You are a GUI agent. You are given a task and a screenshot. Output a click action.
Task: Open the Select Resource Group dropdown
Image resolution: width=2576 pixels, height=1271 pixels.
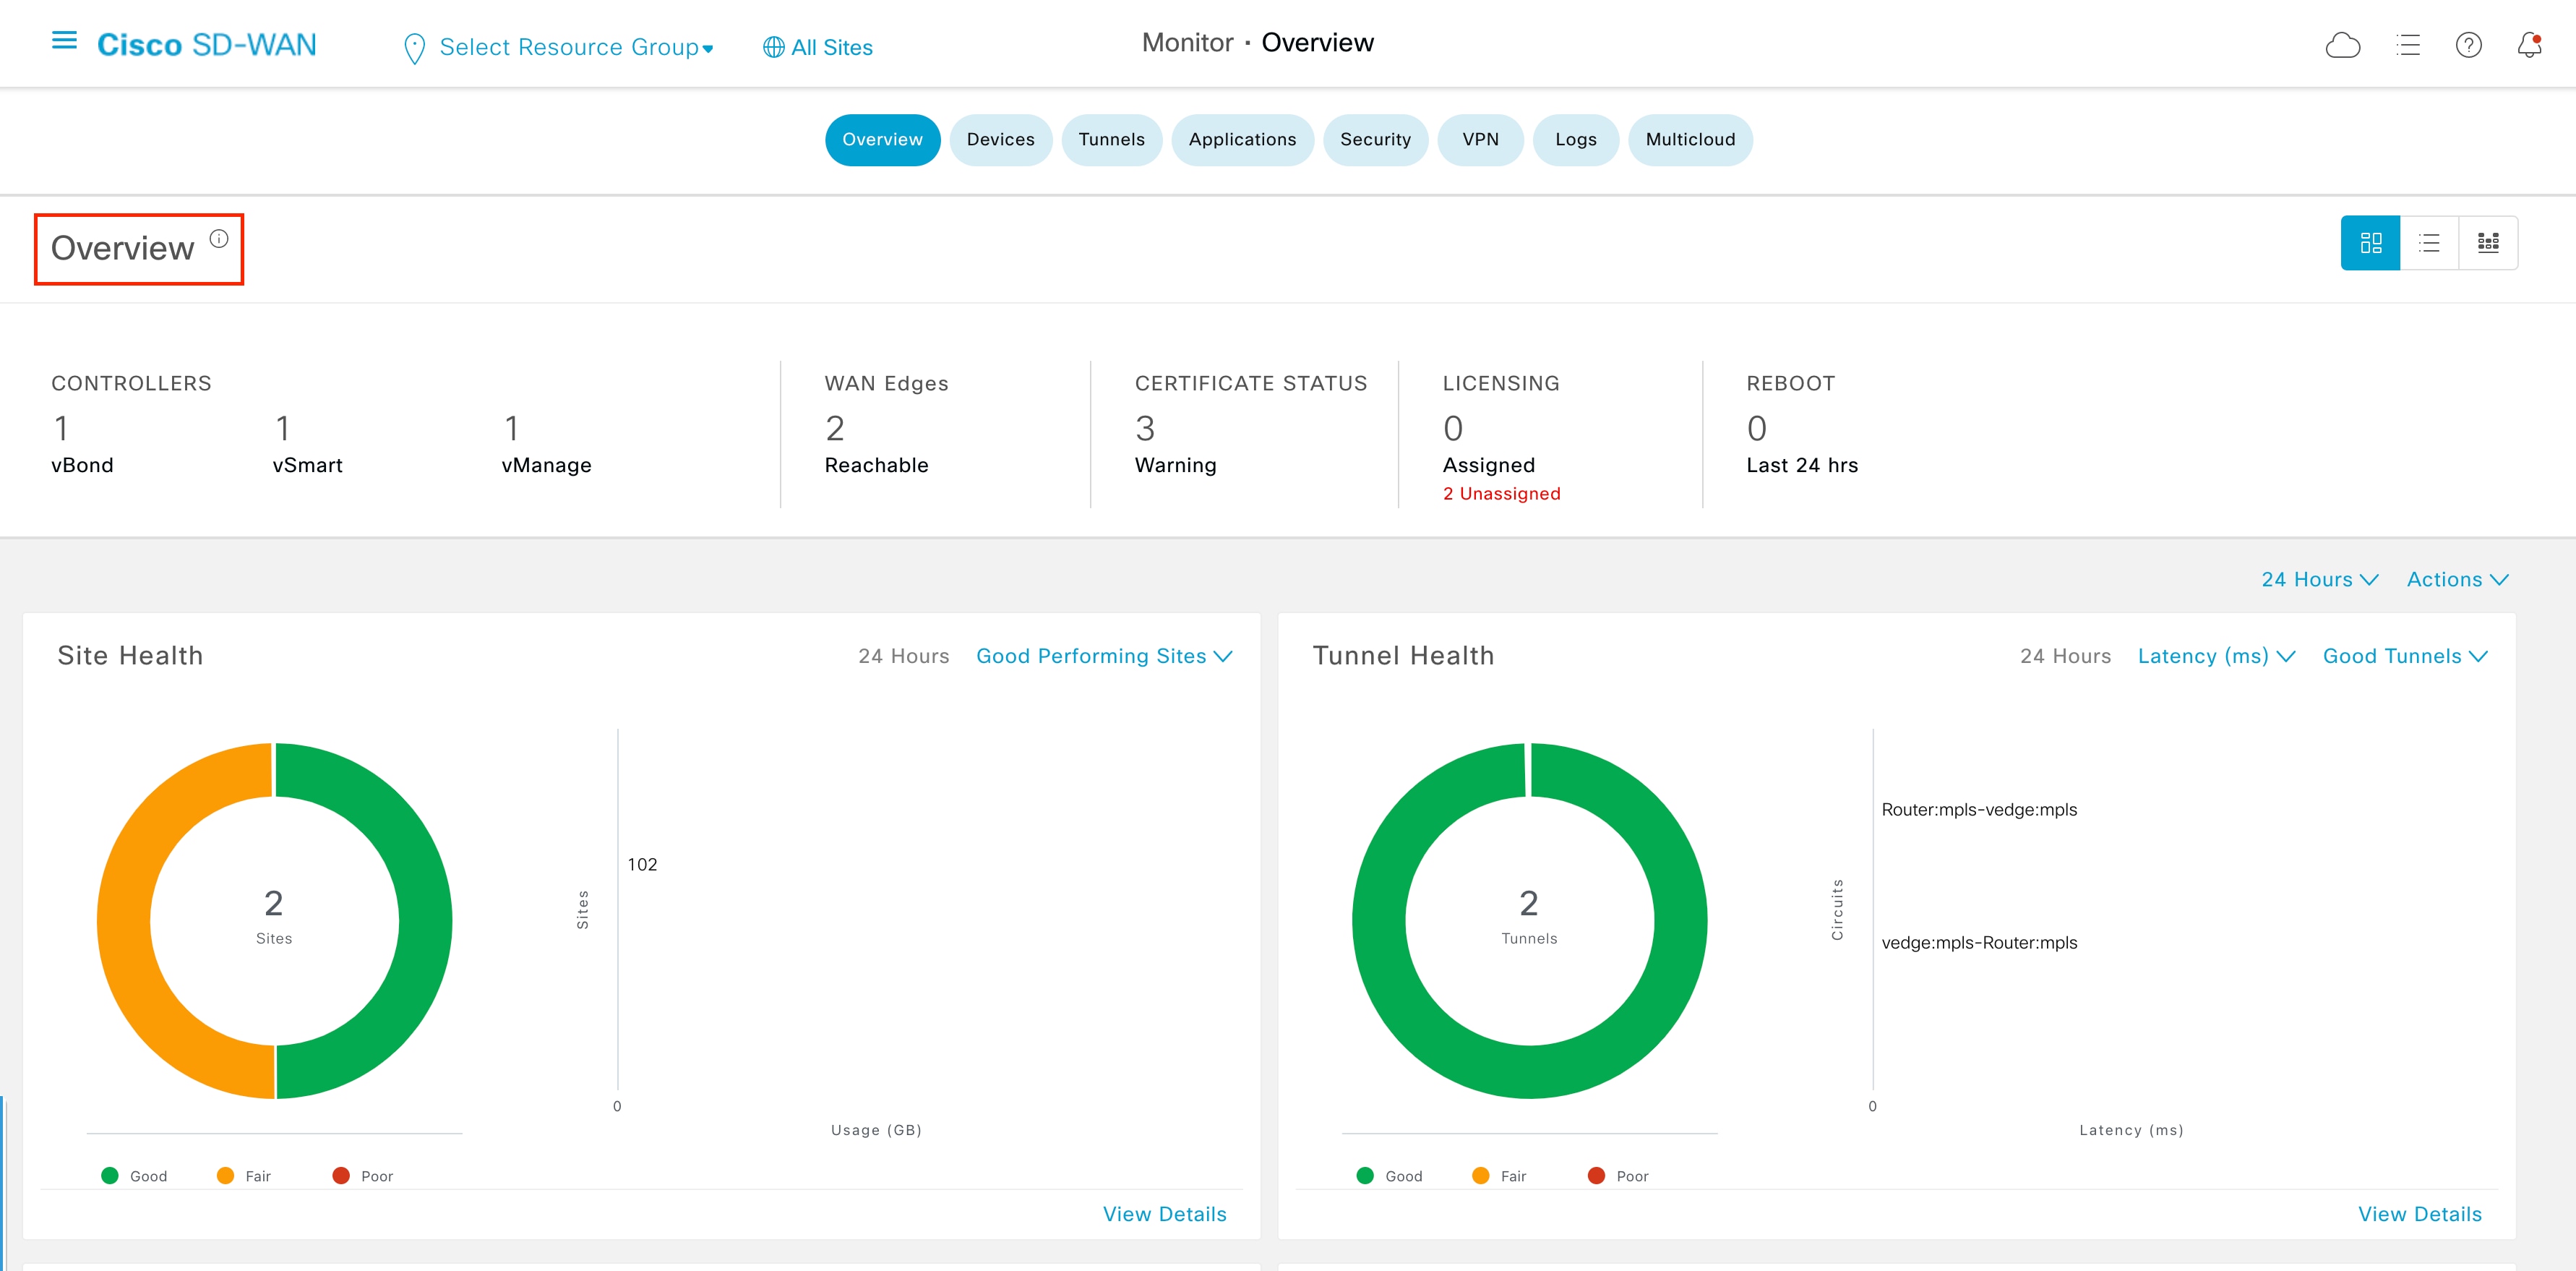577,47
